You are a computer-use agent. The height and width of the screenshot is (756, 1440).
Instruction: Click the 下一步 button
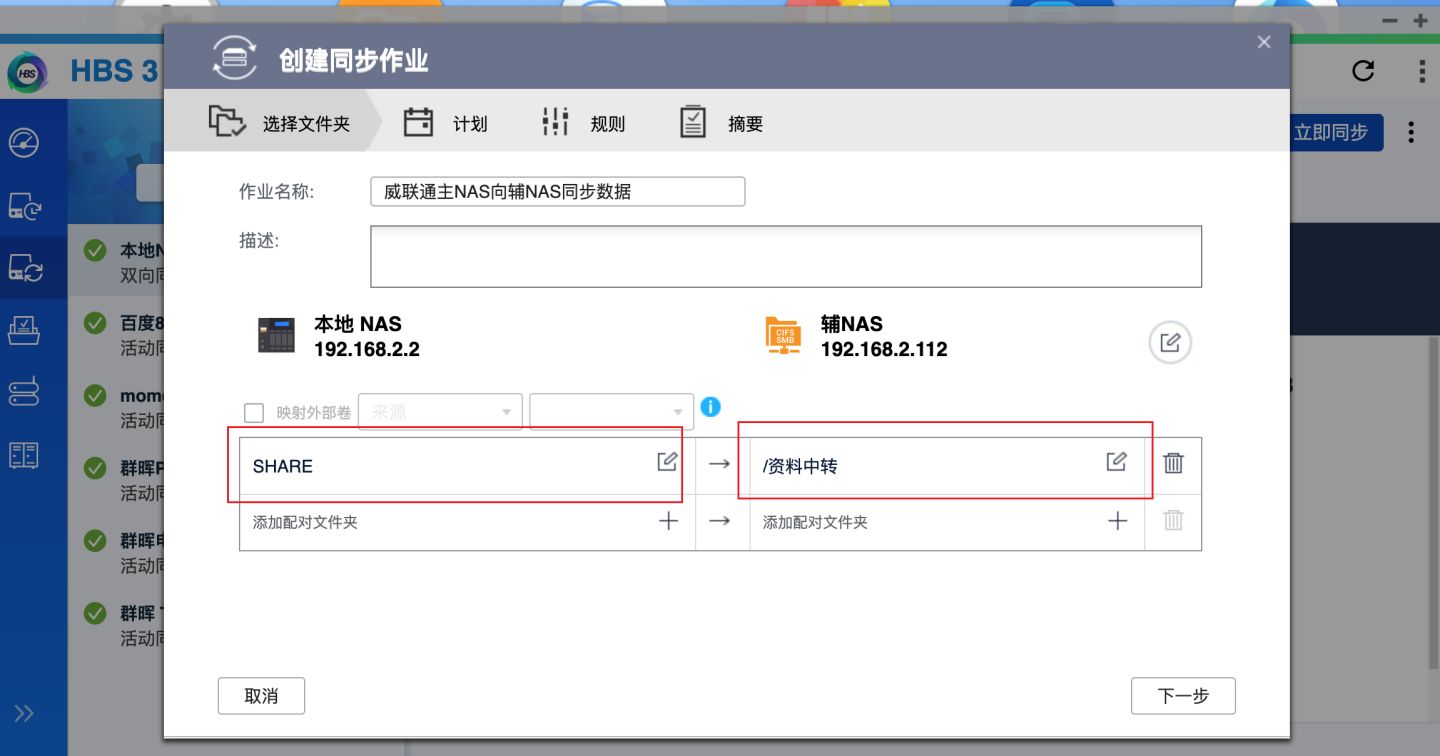(1183, 695)
